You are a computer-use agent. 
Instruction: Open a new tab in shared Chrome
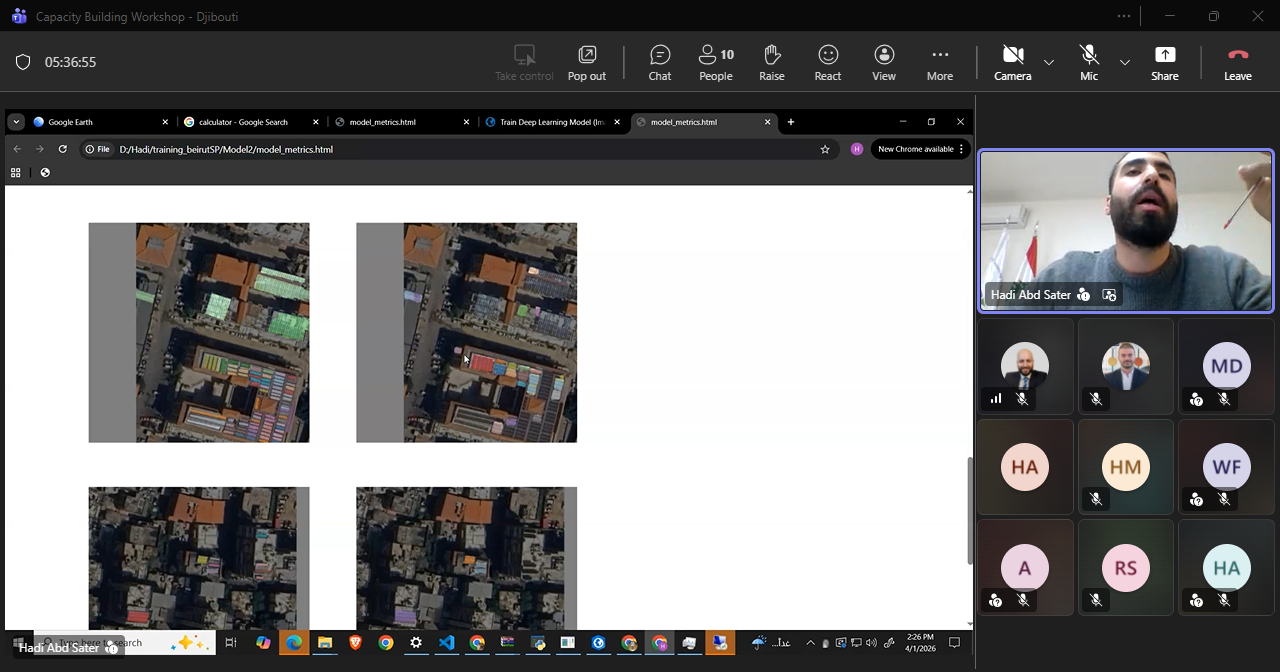pos(791,122)
